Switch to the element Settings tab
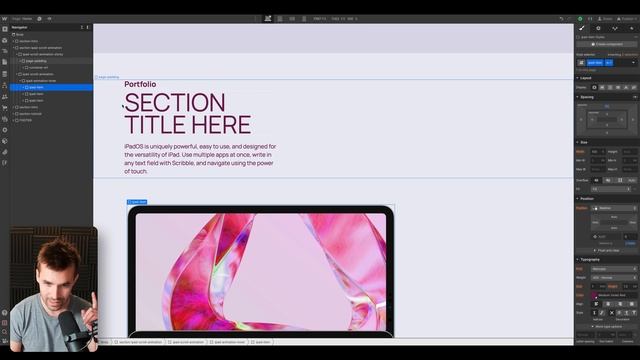640x360 pixels. click(598, 28)
